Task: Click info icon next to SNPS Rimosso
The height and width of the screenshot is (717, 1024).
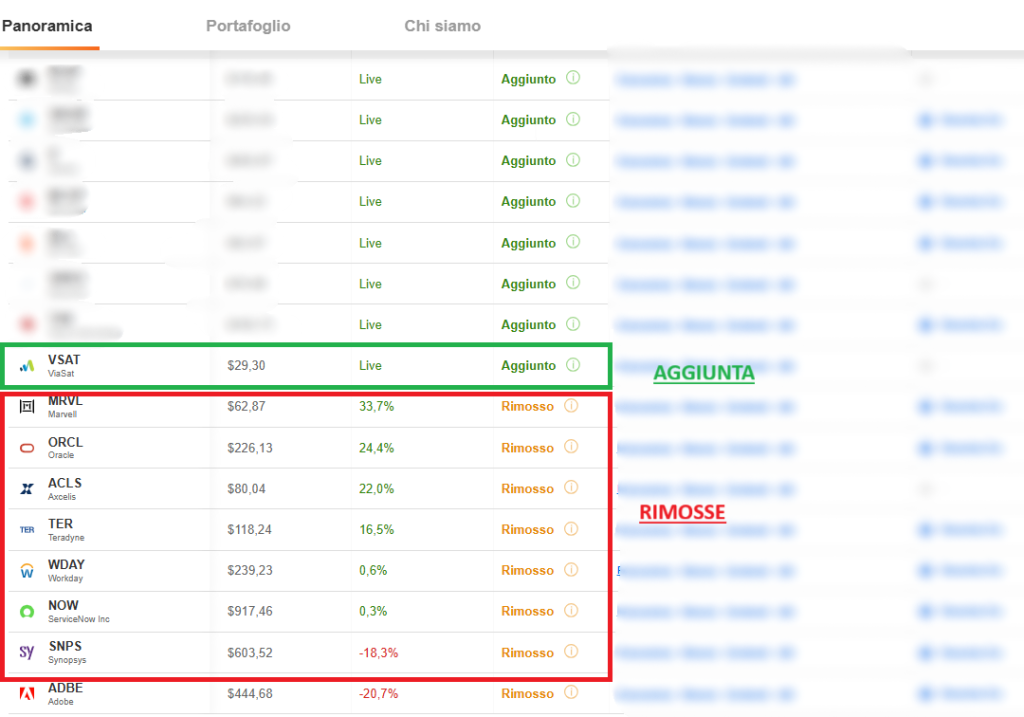Action: pos(571,652)
